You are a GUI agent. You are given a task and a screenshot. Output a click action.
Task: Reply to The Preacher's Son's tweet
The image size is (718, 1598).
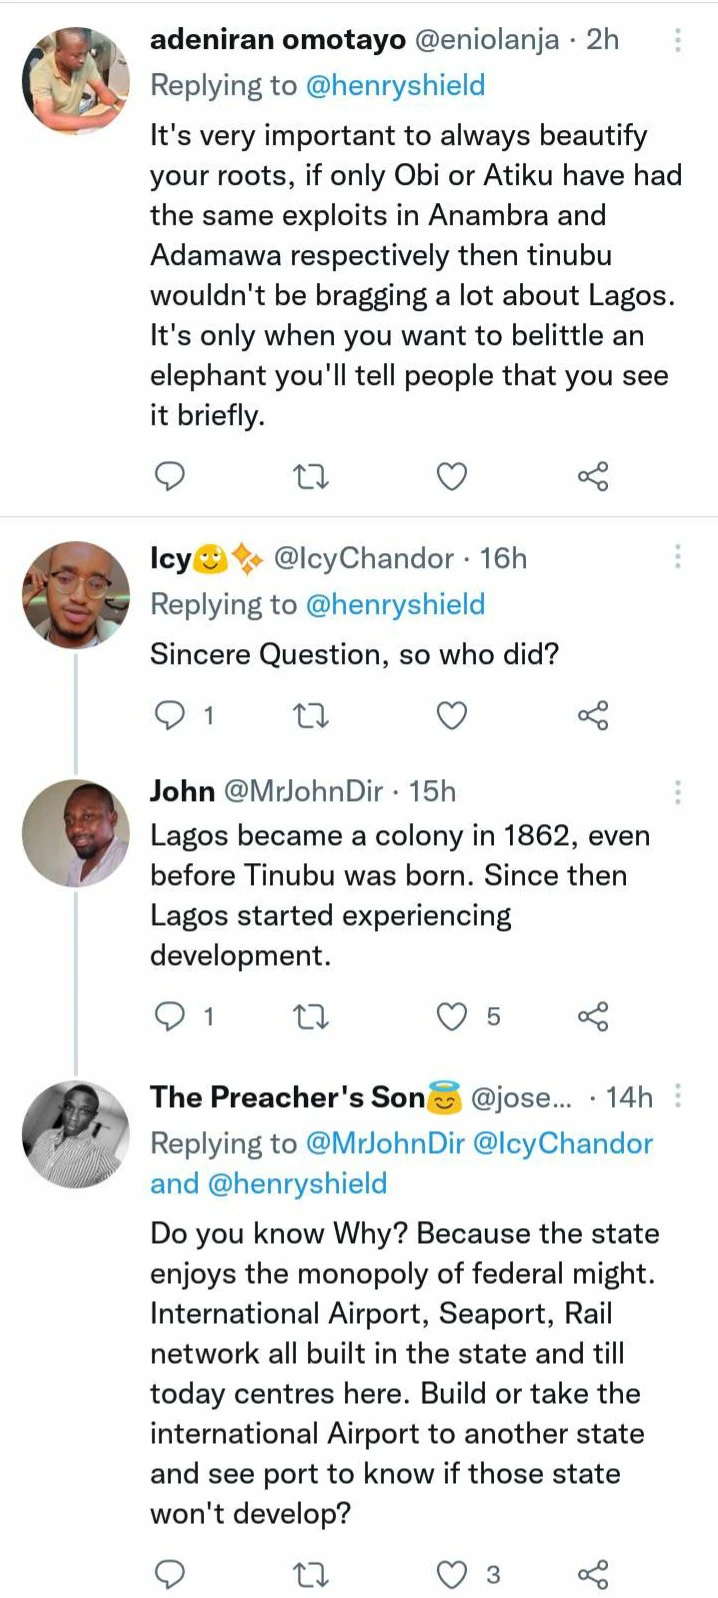[171, 1575]
